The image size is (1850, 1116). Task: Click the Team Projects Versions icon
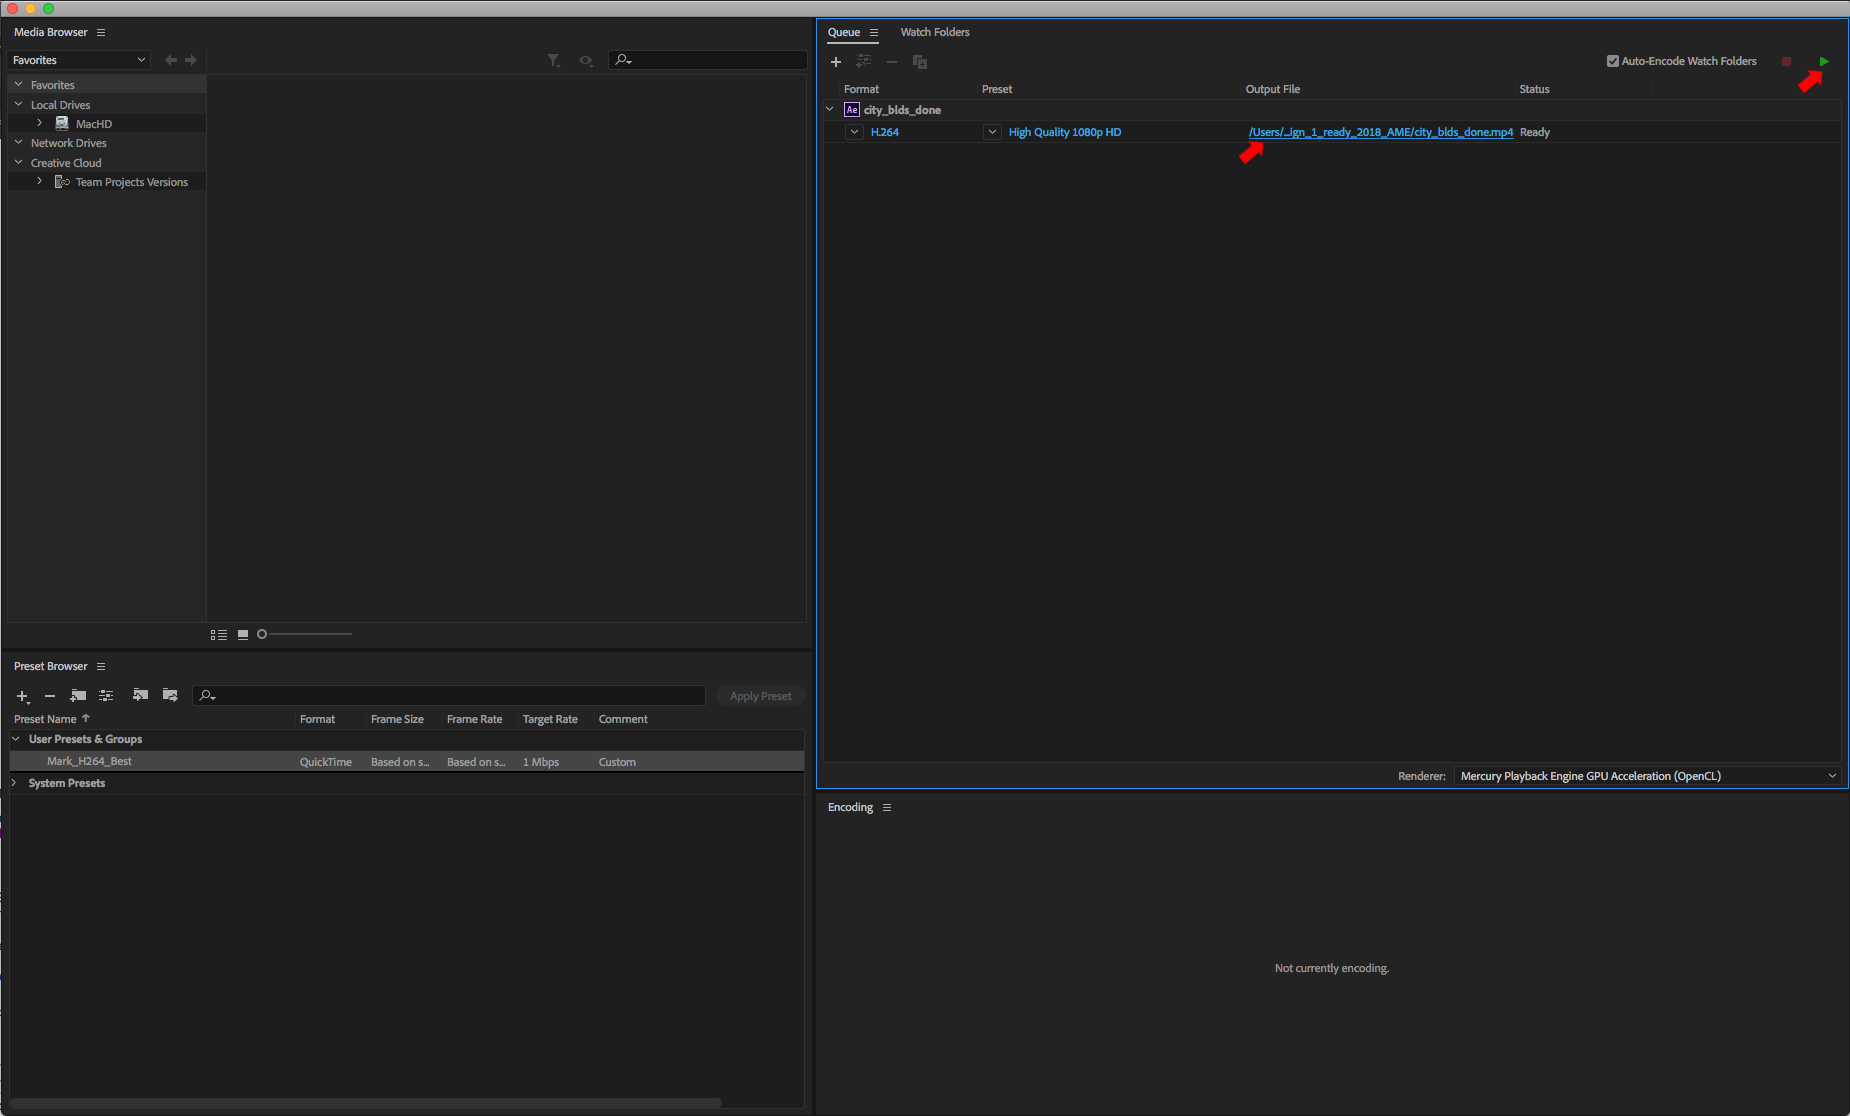tap(62, 182)
